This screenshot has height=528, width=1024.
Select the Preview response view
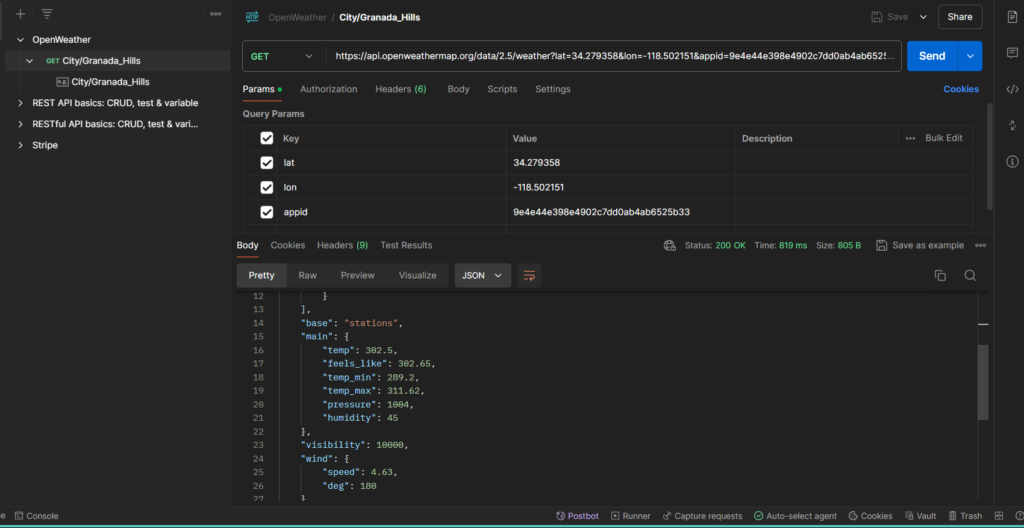(x=358, y=275)
